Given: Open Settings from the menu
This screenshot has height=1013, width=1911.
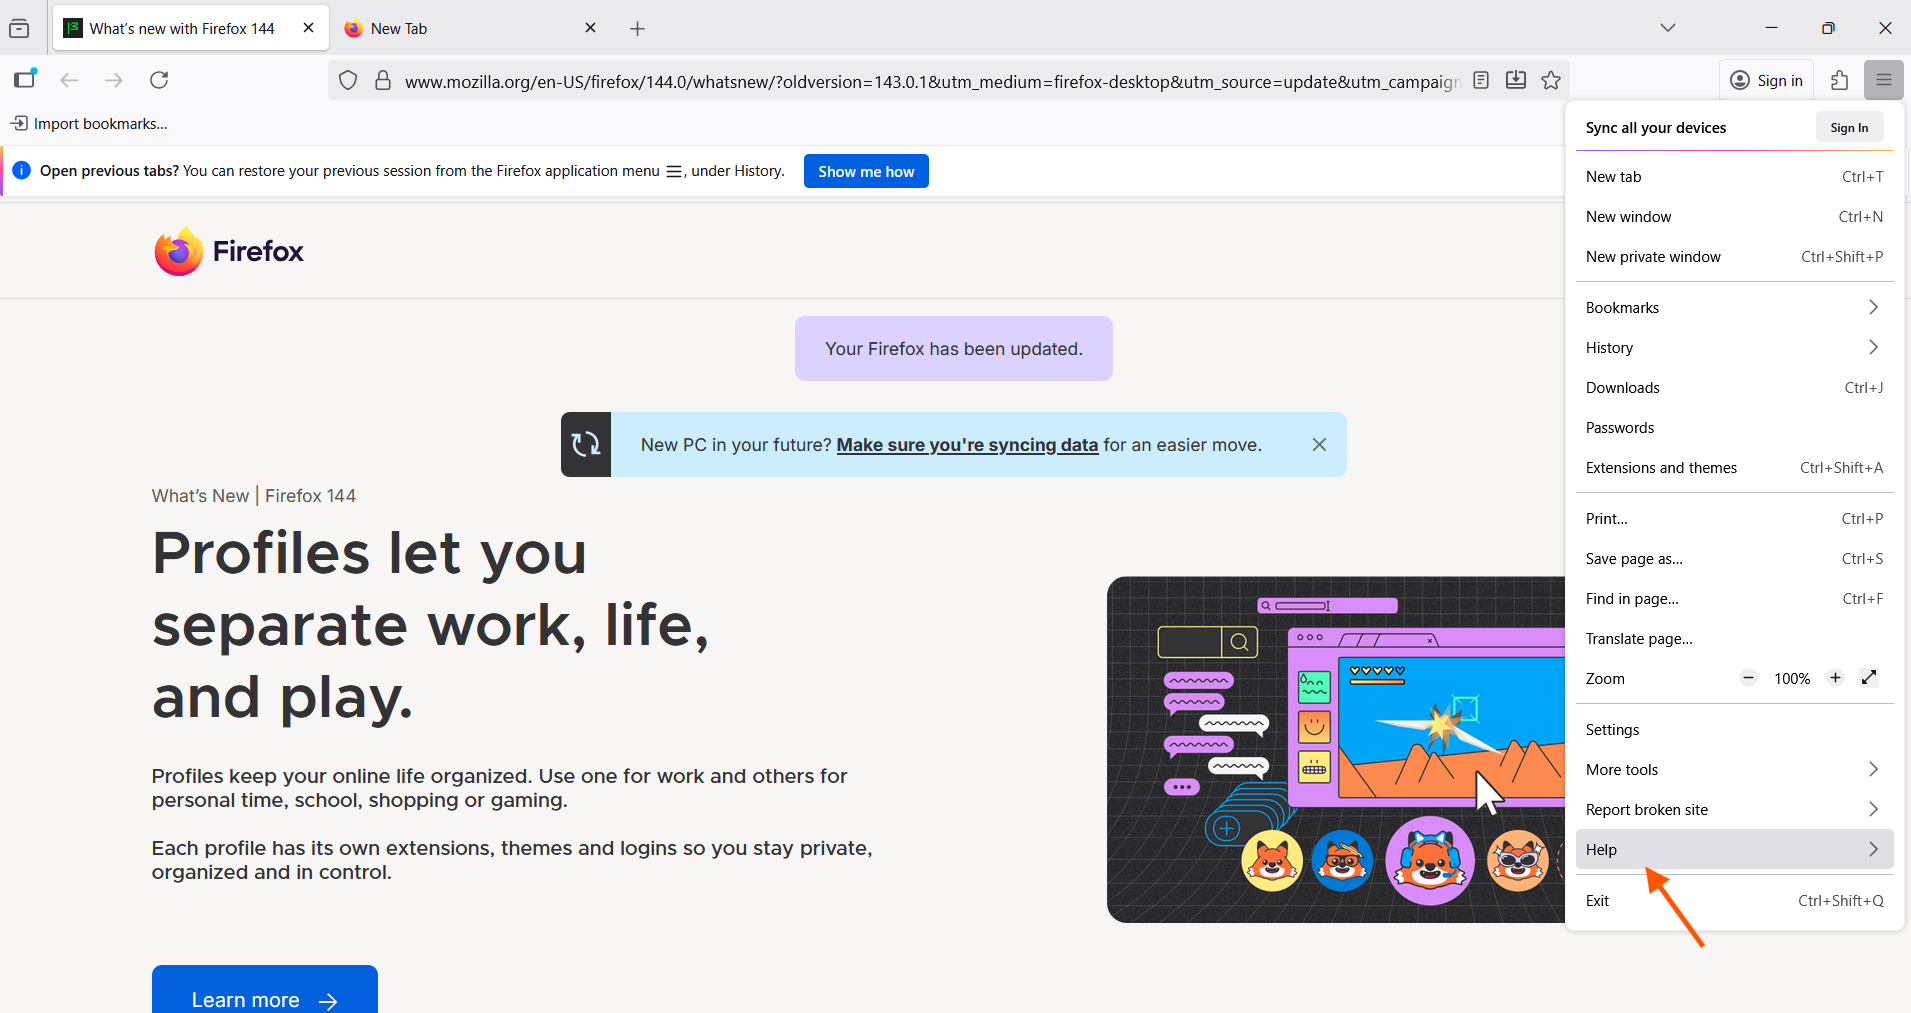Looking at the screenshot, I should (x=1735, y=730).
